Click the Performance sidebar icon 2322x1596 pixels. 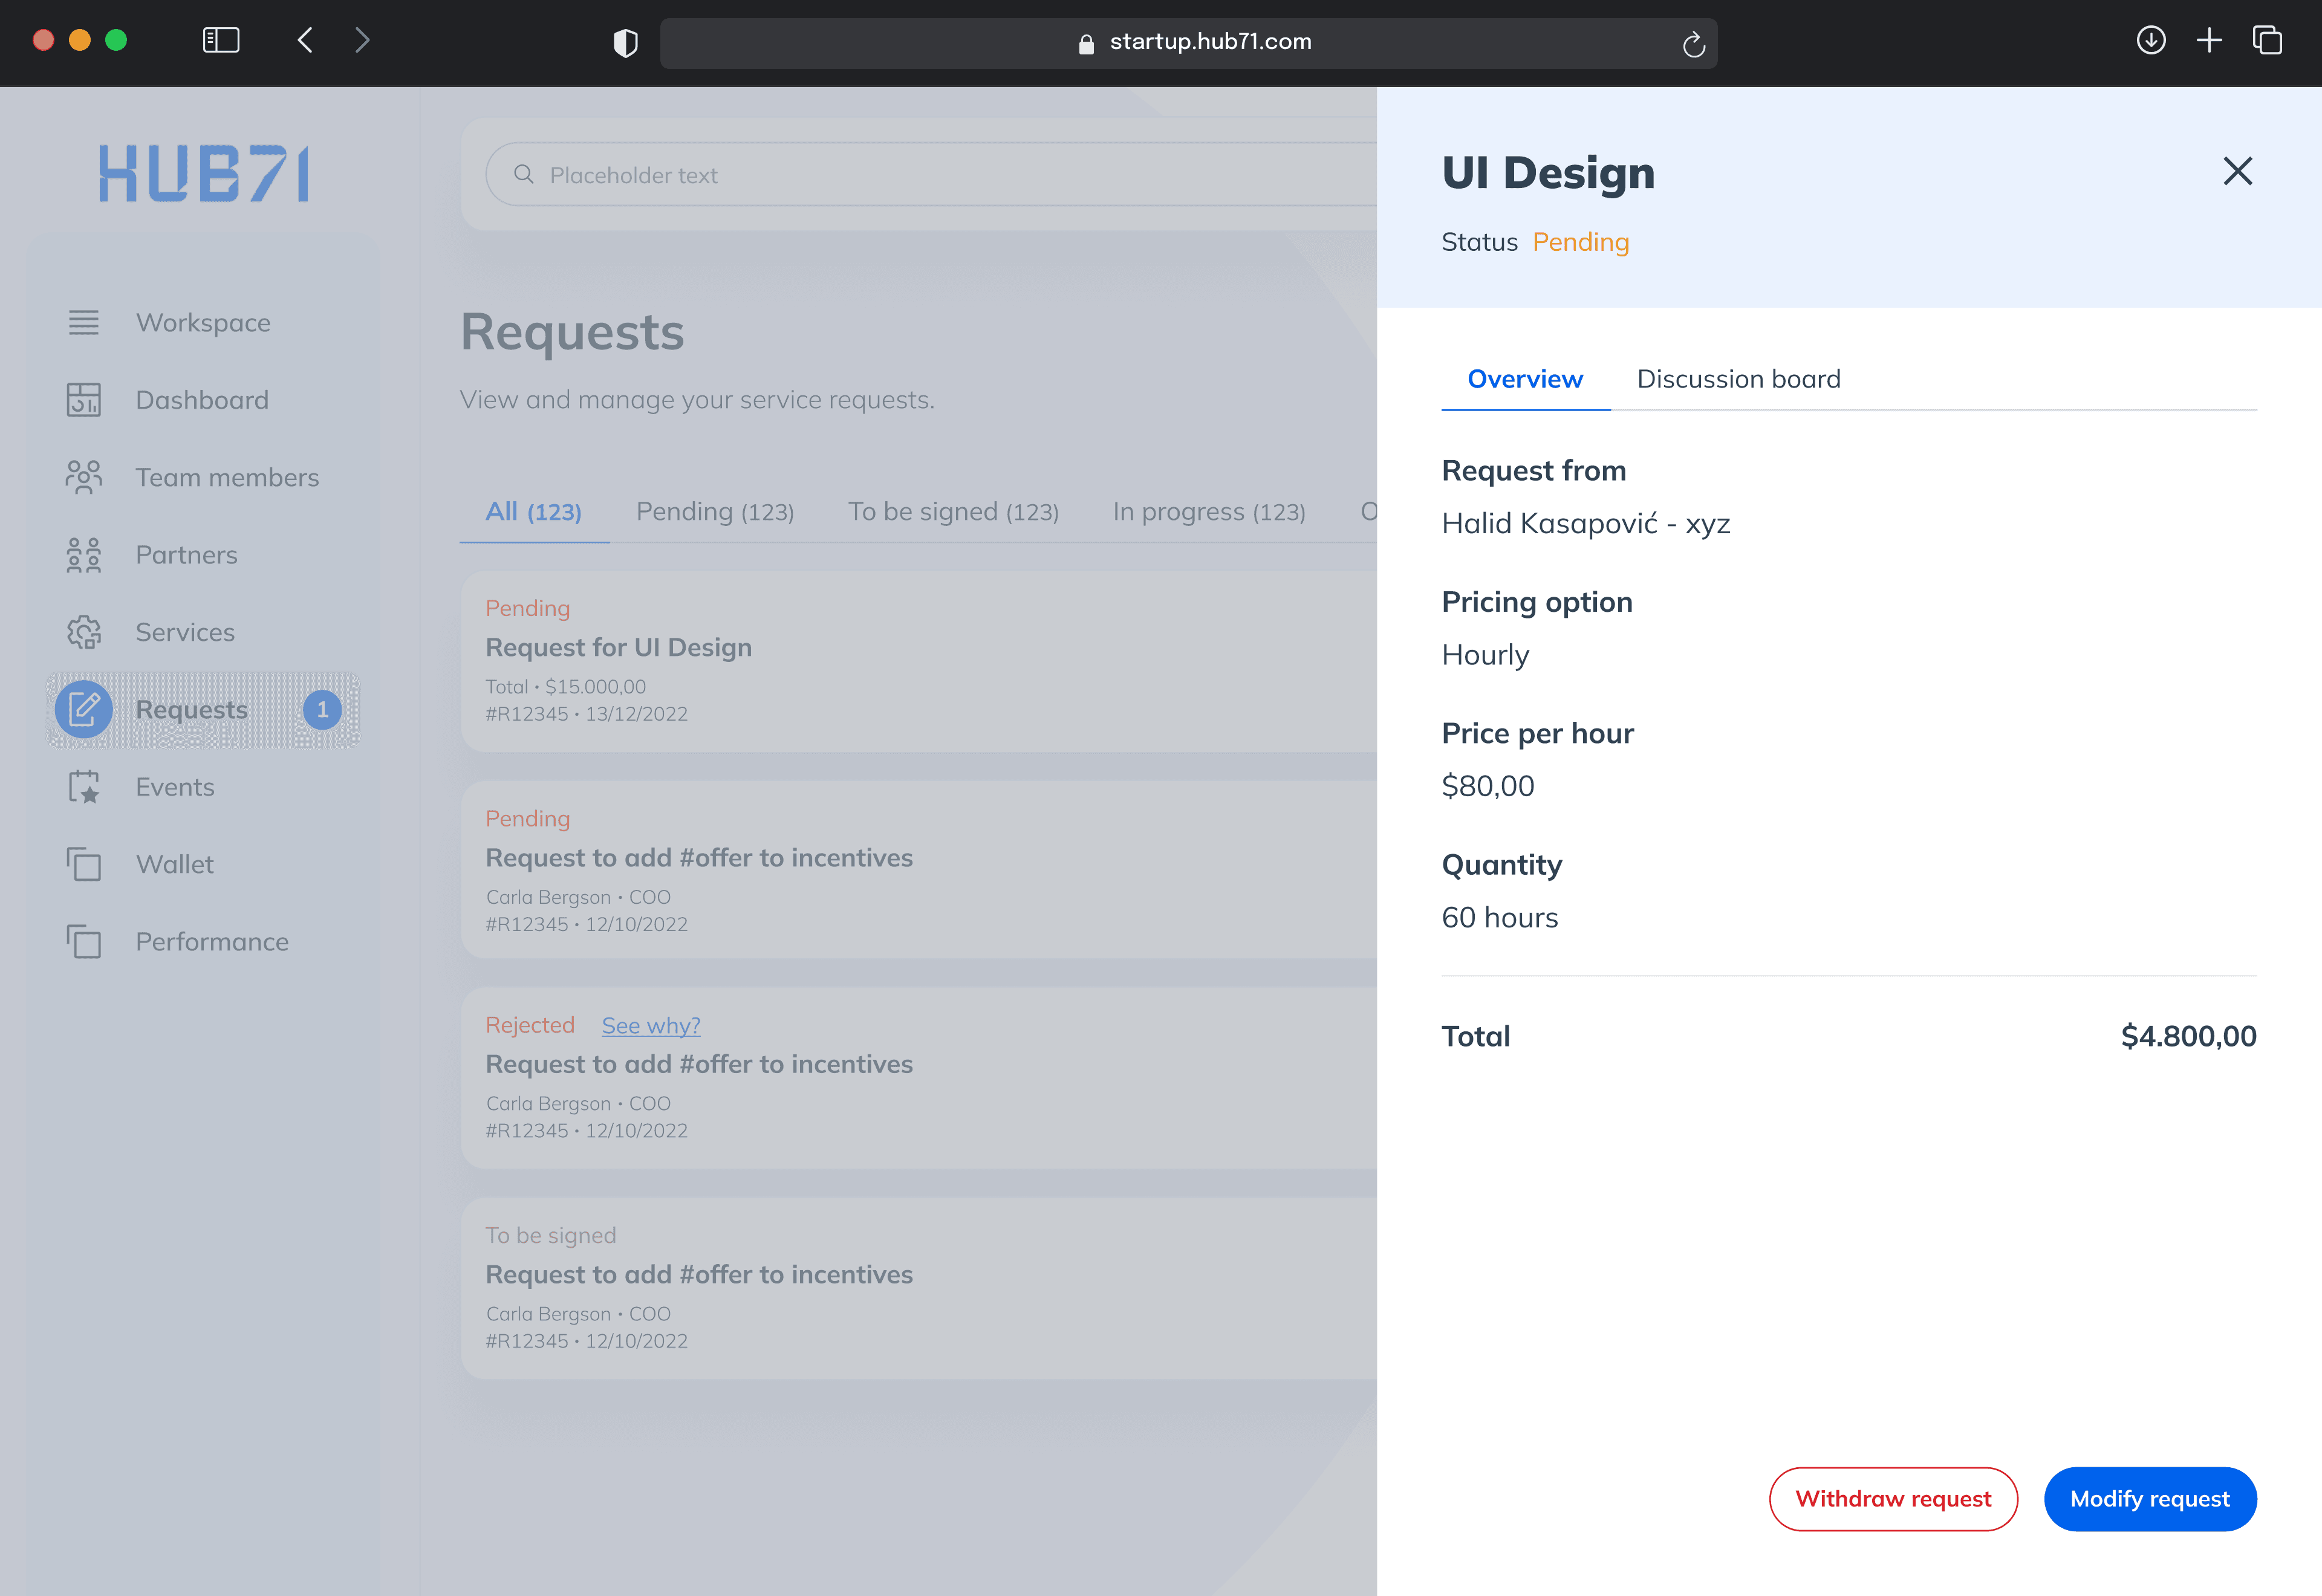pos(84,942)
